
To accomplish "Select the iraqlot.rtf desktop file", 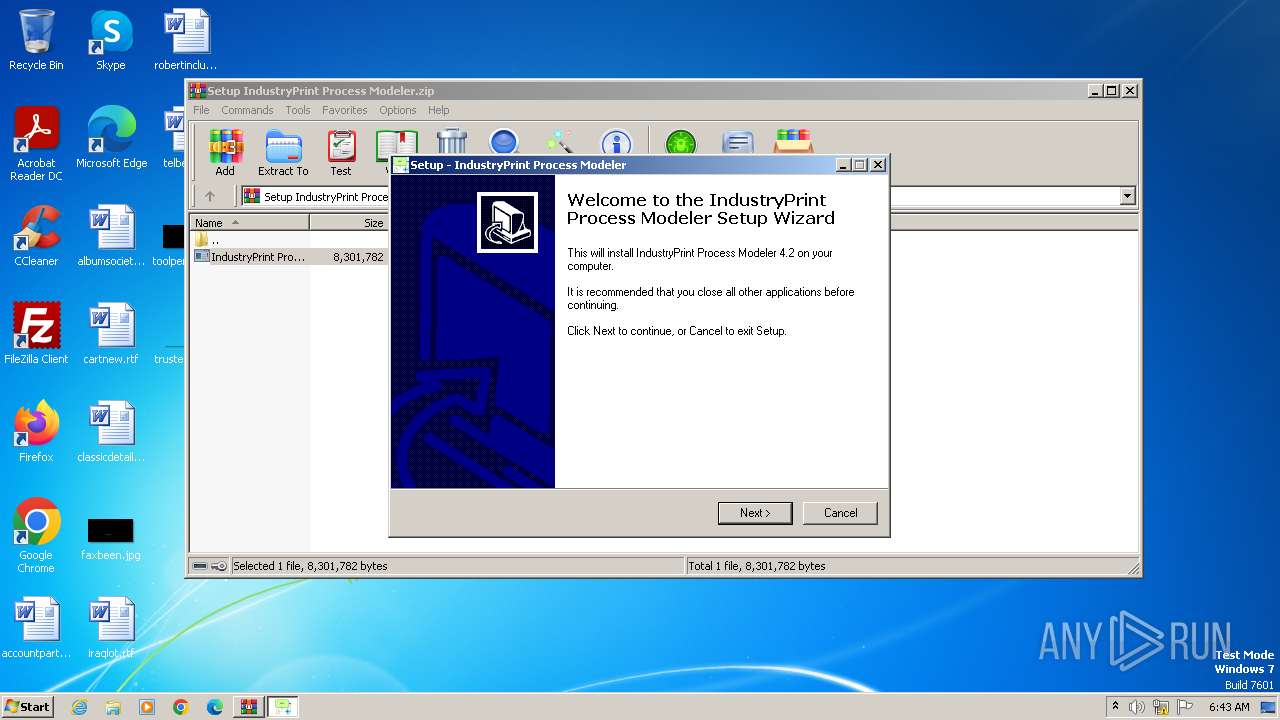I will (111, 628).
